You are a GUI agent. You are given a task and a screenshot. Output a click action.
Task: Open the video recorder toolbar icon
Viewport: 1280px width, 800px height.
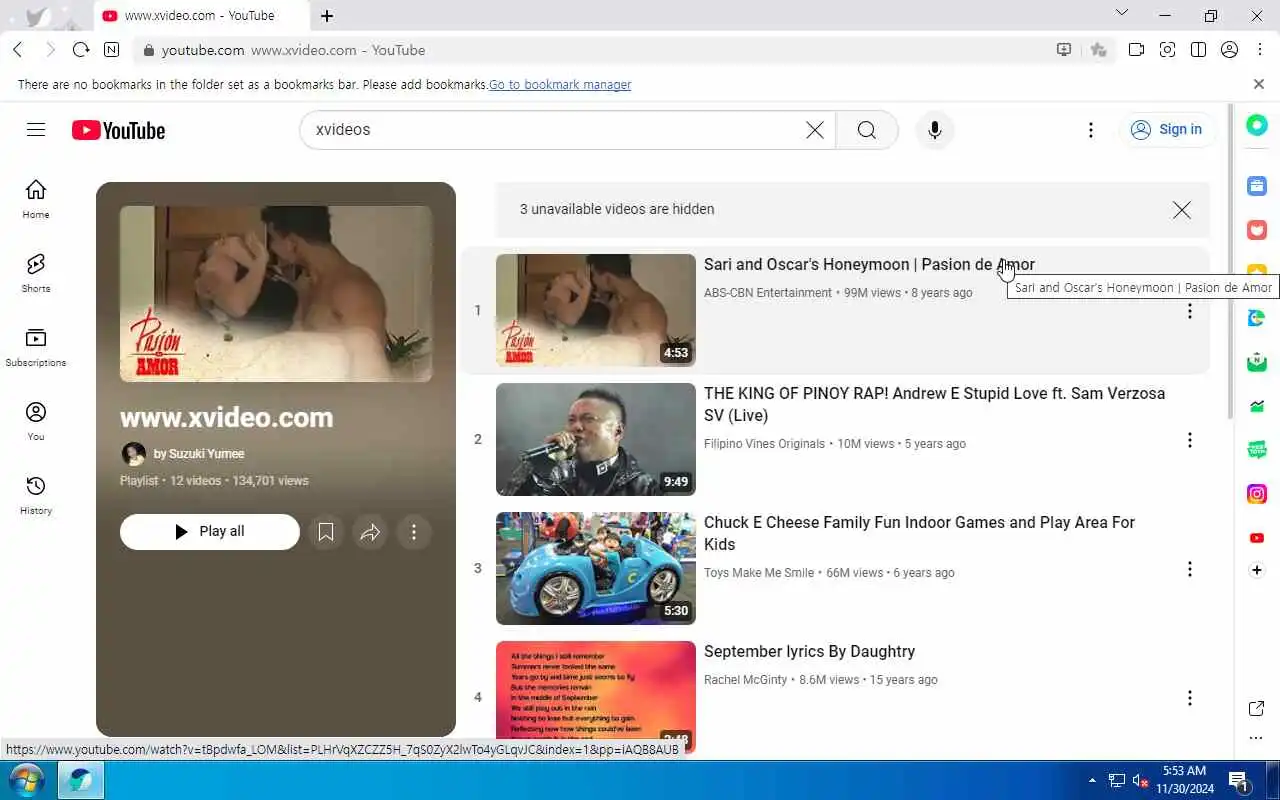(x=1136, y=50)
